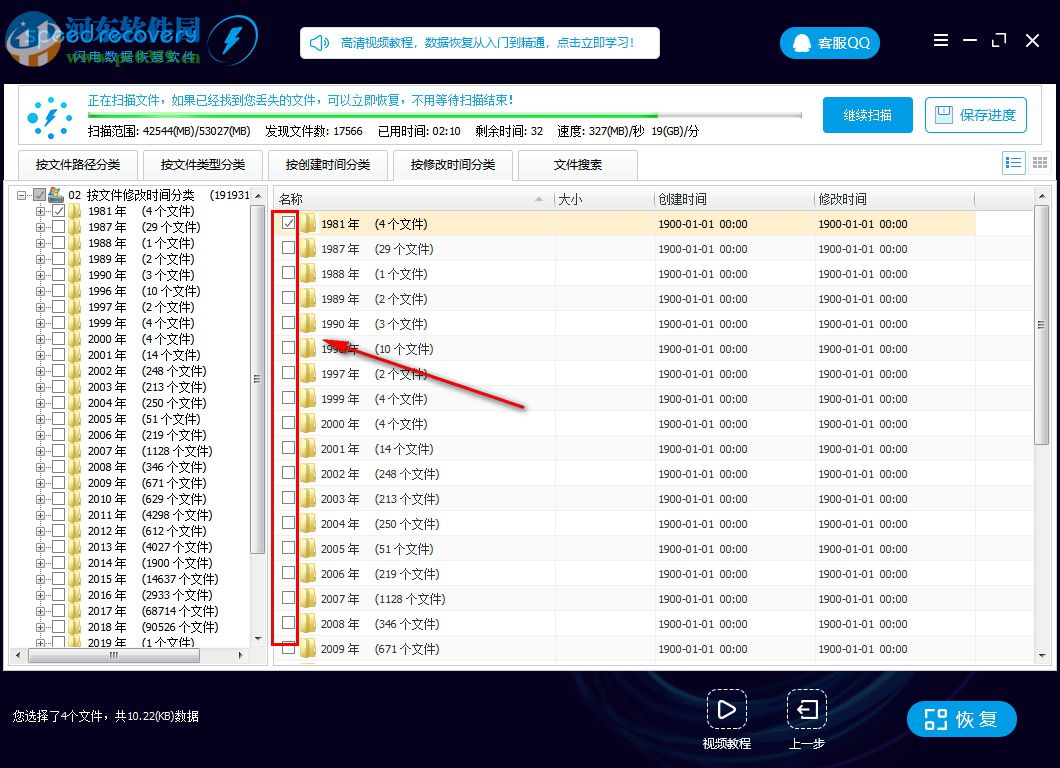
Task: Open the 视频教程 video tutorial icon
Action: [x=727, y=710]
